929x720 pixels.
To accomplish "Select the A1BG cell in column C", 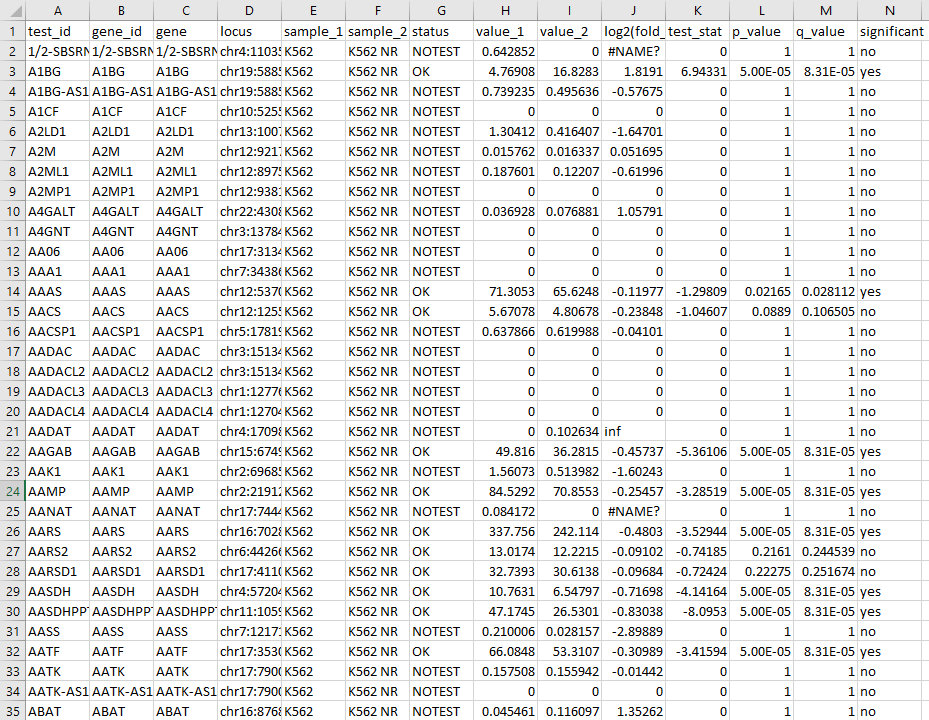I will click(184, 71).
